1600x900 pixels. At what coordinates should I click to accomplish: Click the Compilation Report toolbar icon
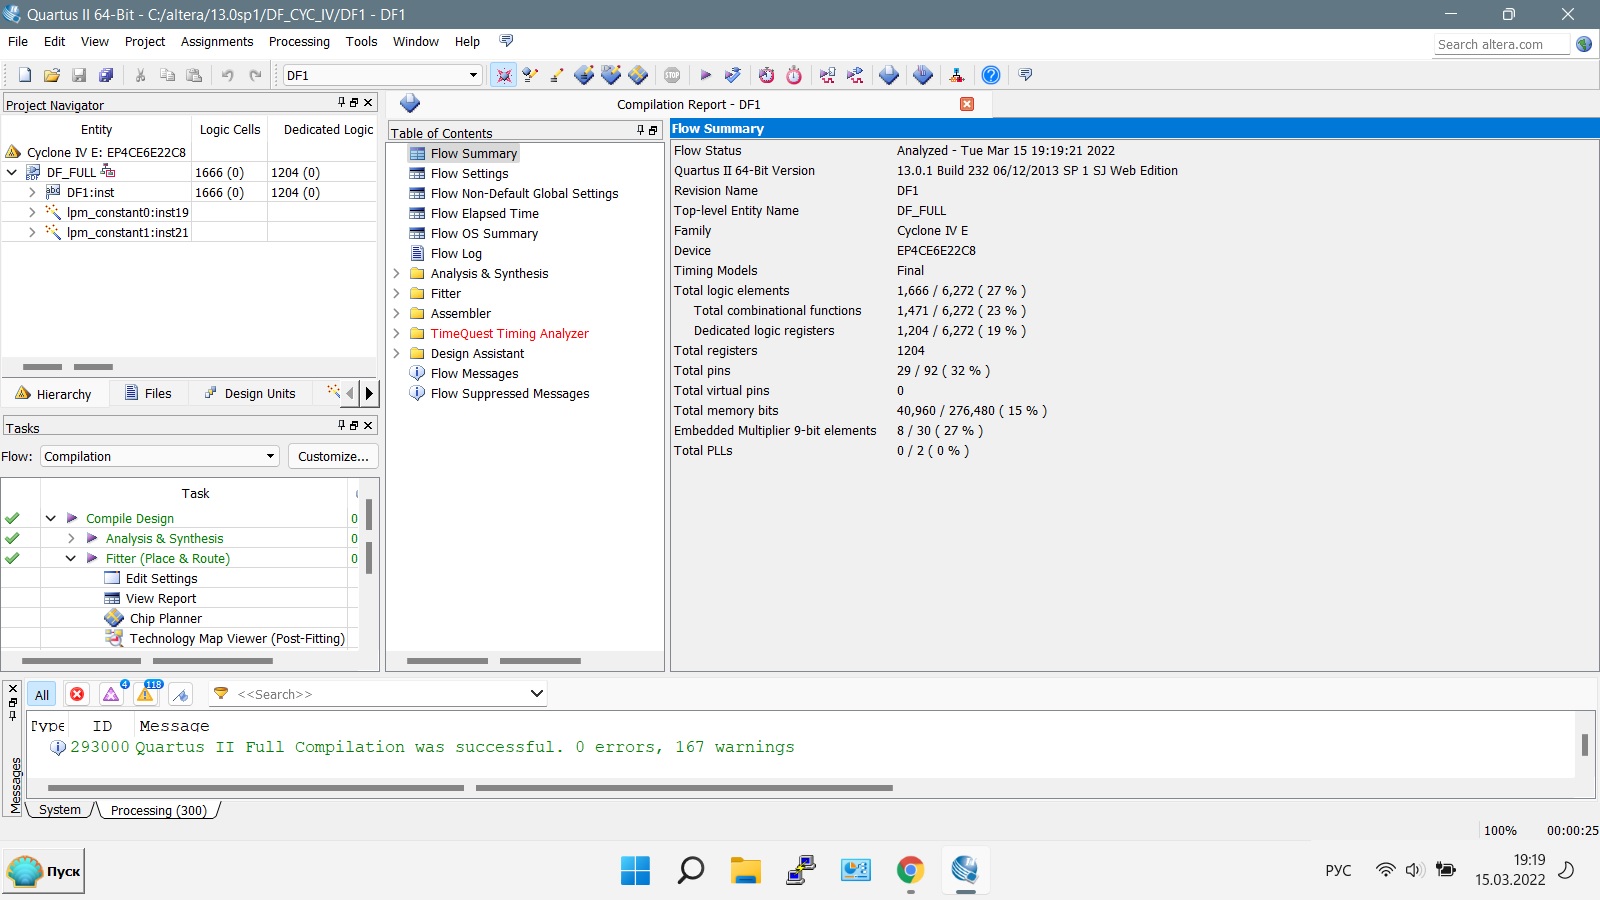coord(889,75)
